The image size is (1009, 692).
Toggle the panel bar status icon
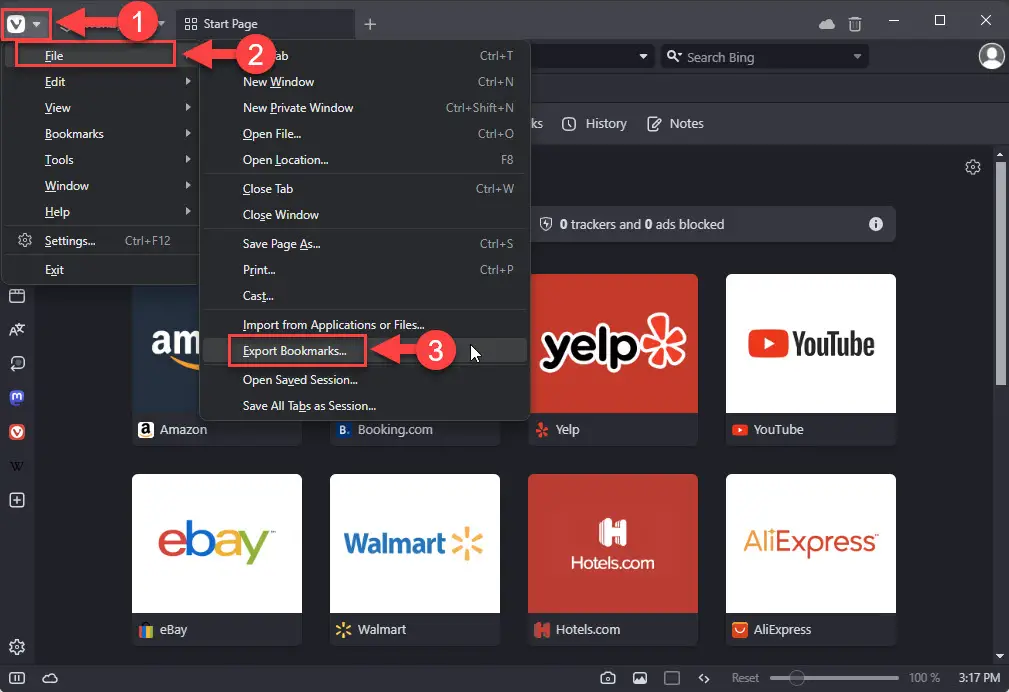pos(17,678)
